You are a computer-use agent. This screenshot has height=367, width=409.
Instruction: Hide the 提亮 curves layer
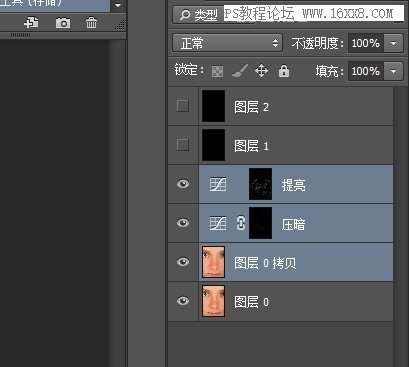click(x=183, y=184)
